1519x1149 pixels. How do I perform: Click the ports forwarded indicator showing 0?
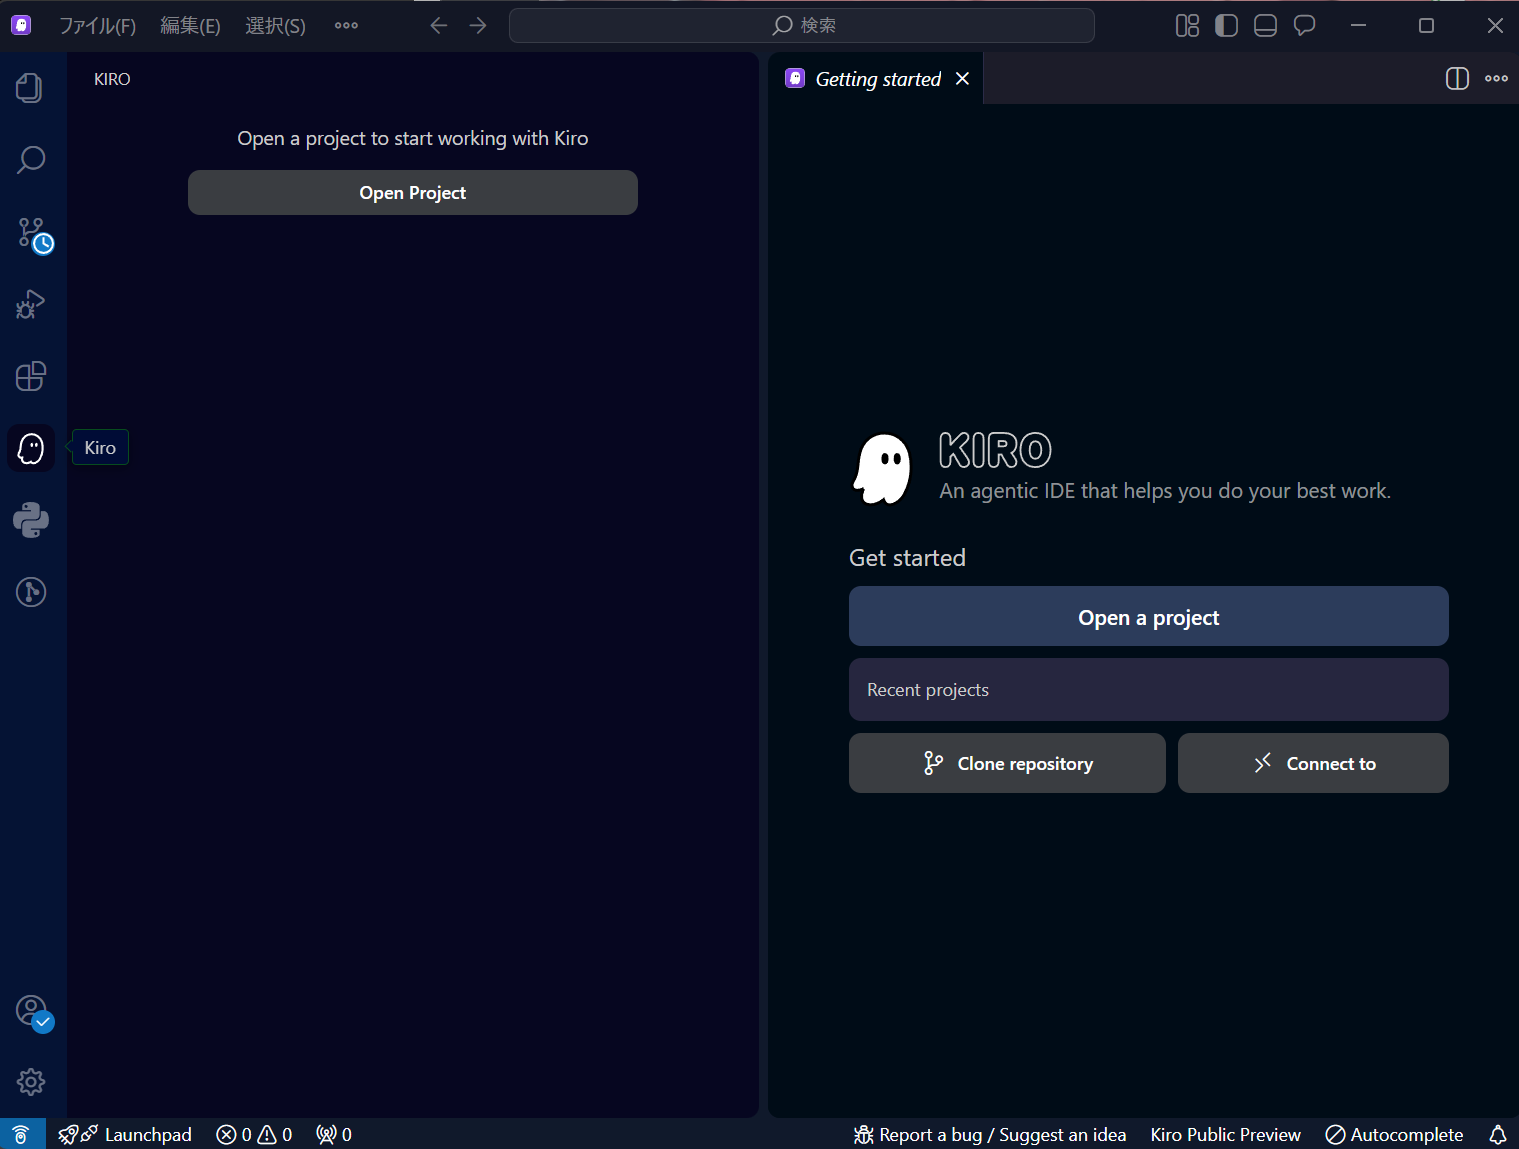334,1134
